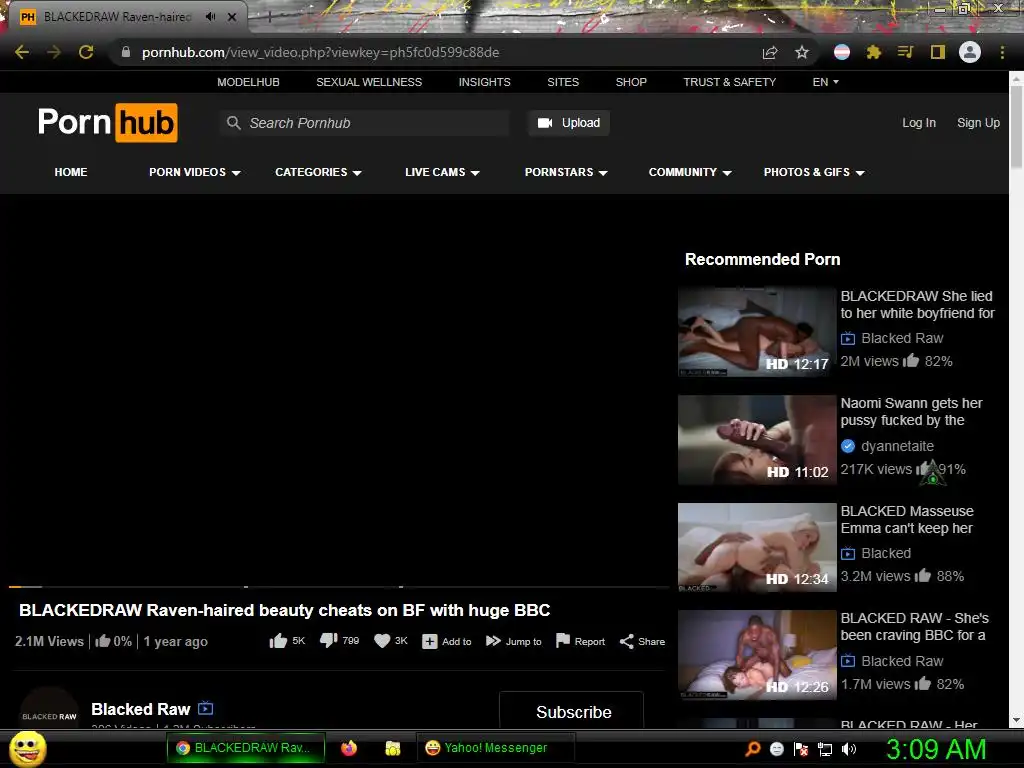Bookmark this page with the star icon
The image size is (1024, 768).
[802, 52]
